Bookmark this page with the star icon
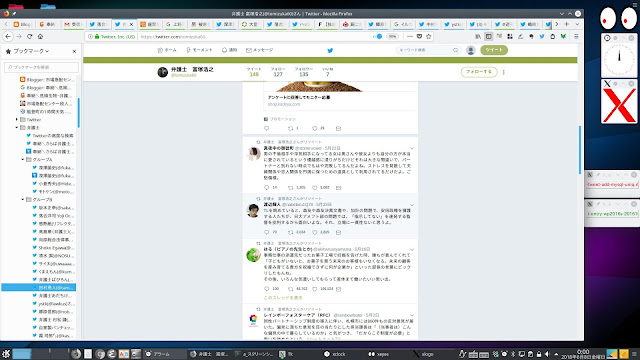 (x=429, y=36)
